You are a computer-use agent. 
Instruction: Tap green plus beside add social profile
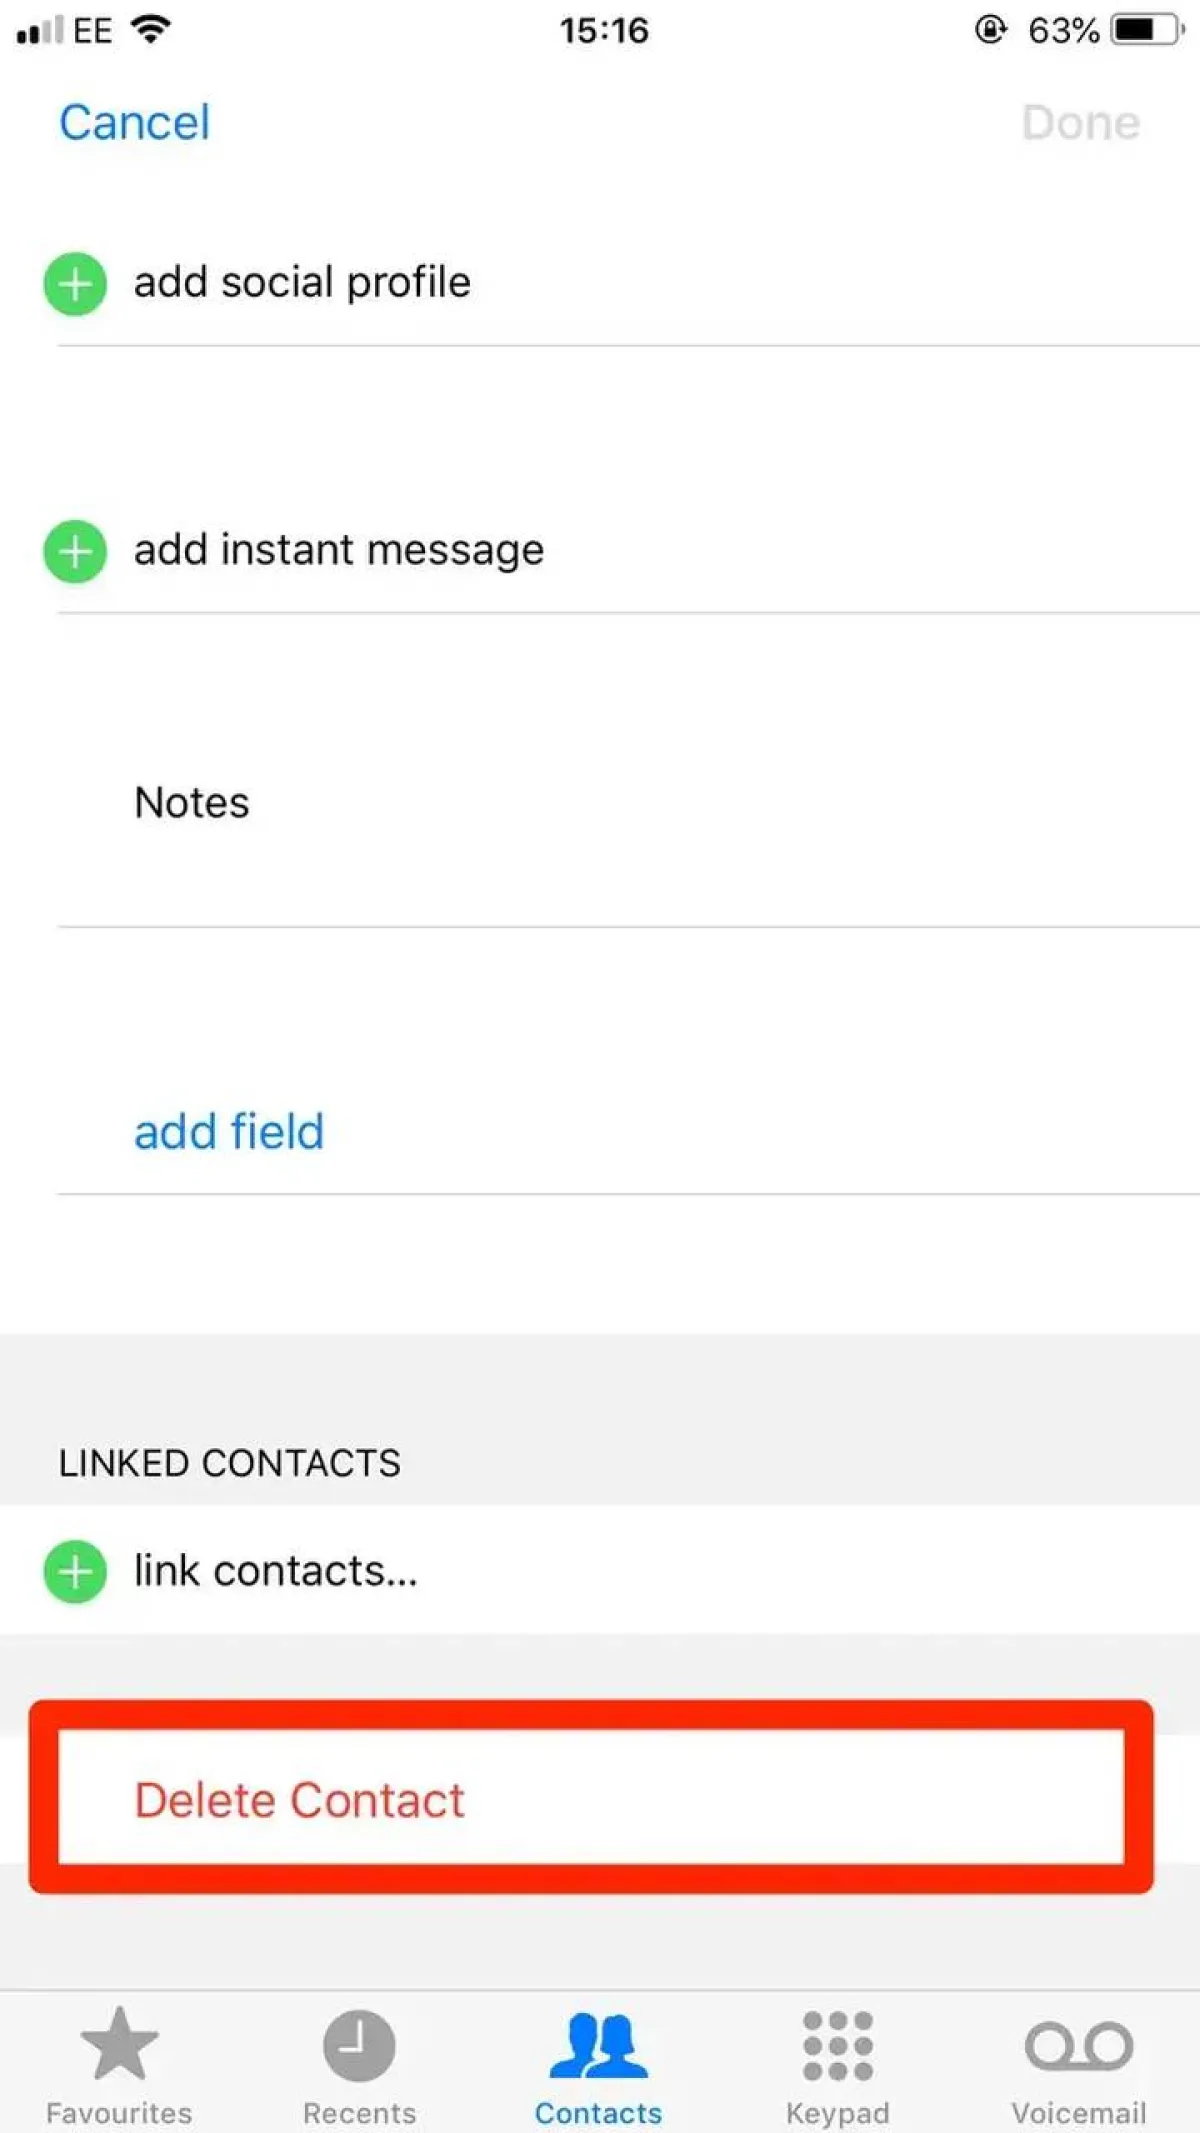75,284
